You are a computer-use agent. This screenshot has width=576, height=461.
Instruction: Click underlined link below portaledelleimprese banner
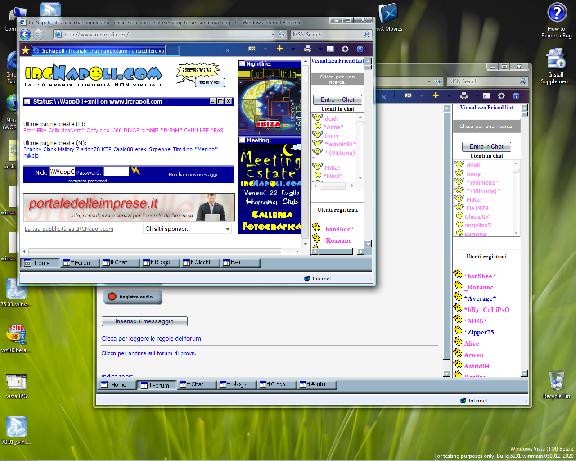pos(69,229)
